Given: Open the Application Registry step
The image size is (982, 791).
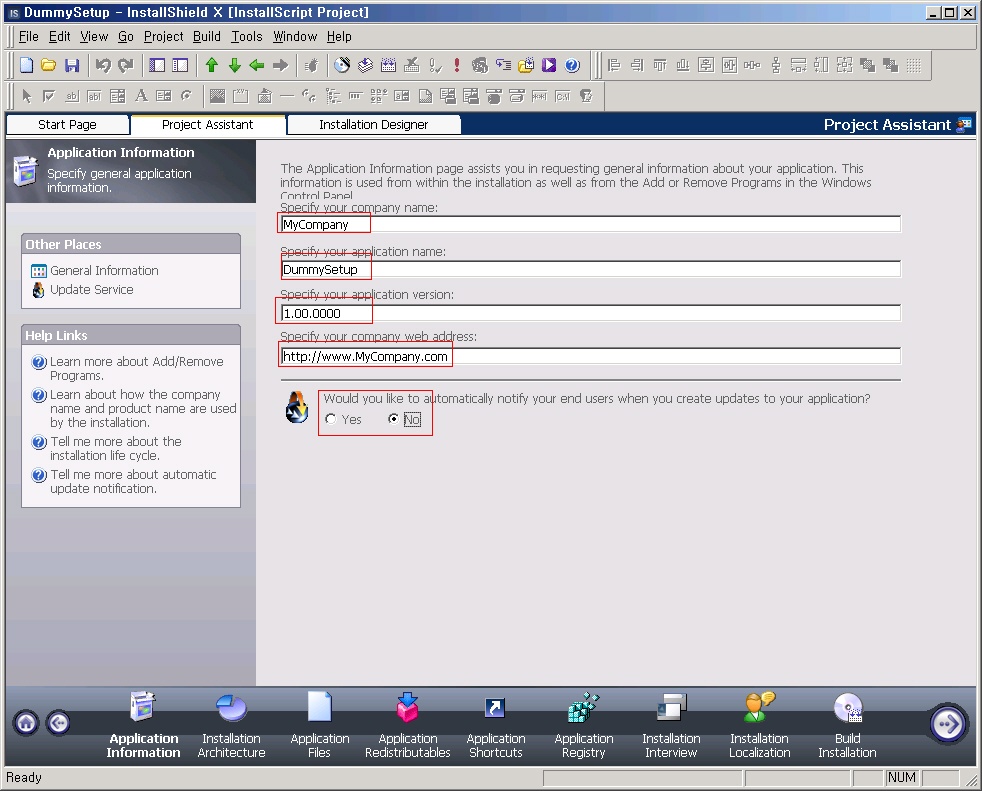Looking at the screenshot, I should [x=584, y=725].
